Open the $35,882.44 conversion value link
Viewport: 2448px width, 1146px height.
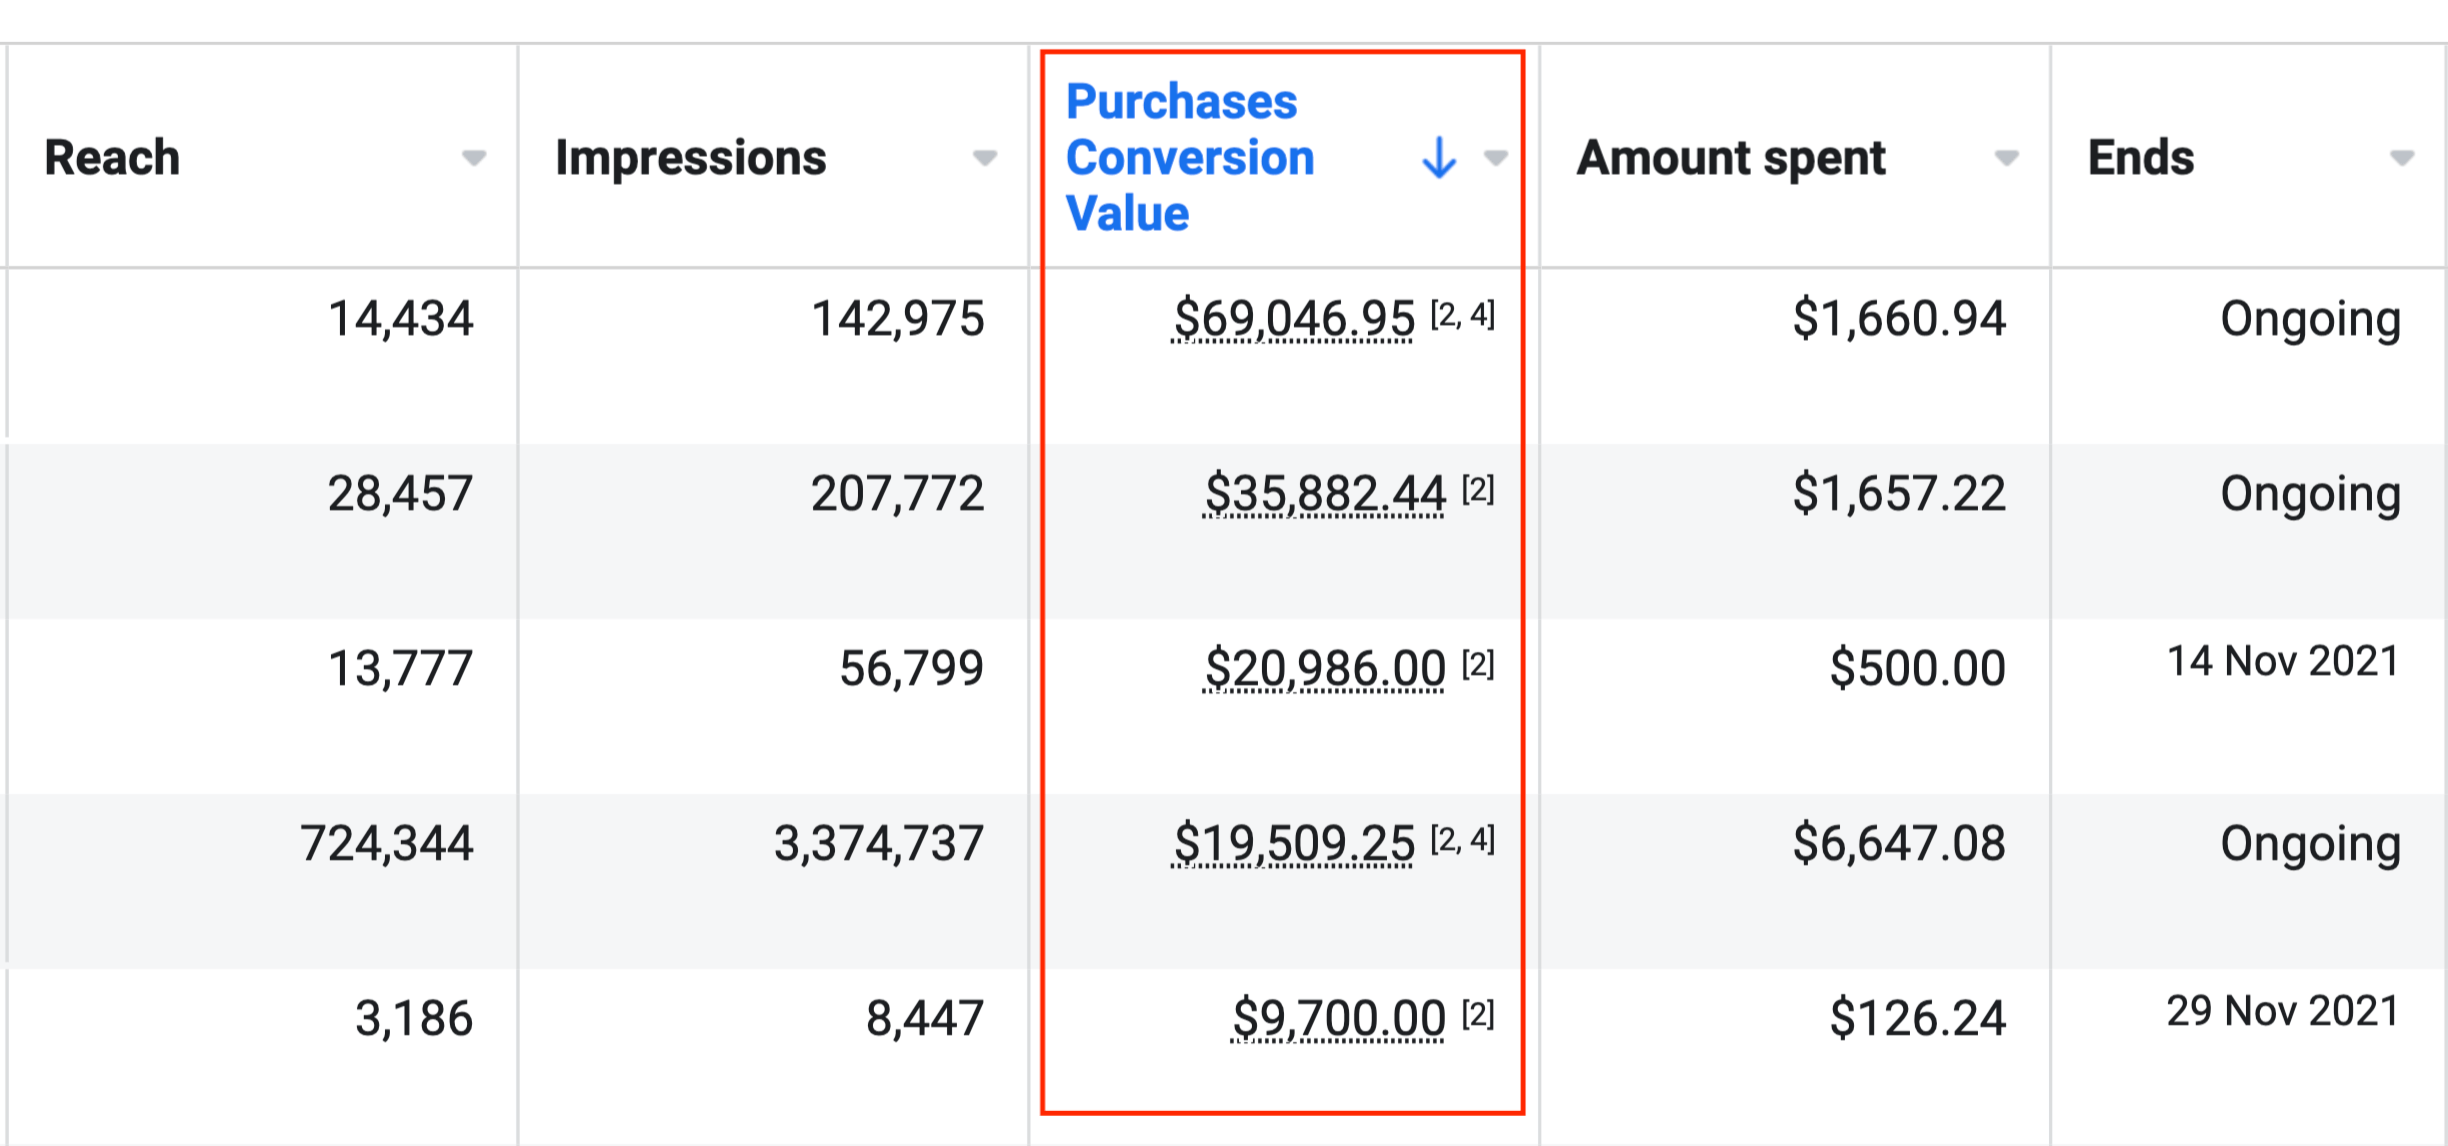point(1324,494)
